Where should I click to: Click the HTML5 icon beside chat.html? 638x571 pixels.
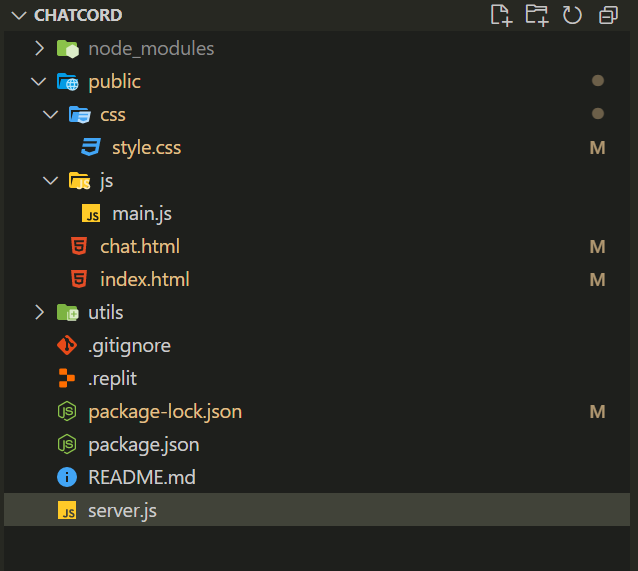click(79, 246)
